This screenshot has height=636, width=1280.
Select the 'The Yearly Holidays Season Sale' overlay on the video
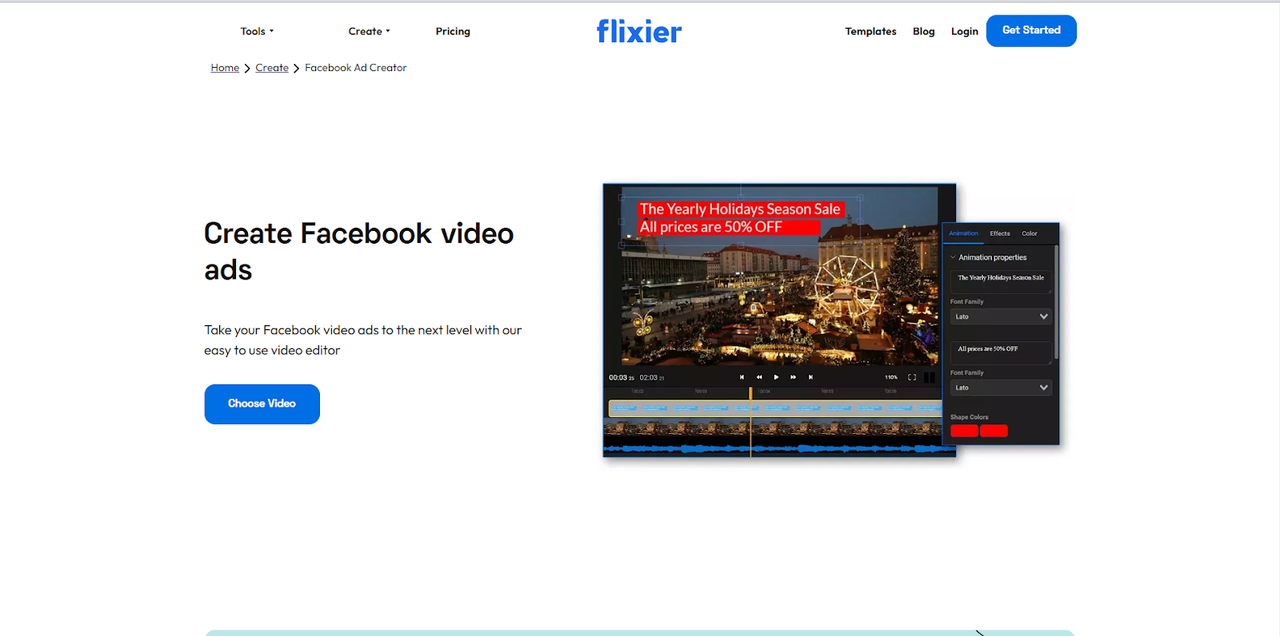point(740,209)
